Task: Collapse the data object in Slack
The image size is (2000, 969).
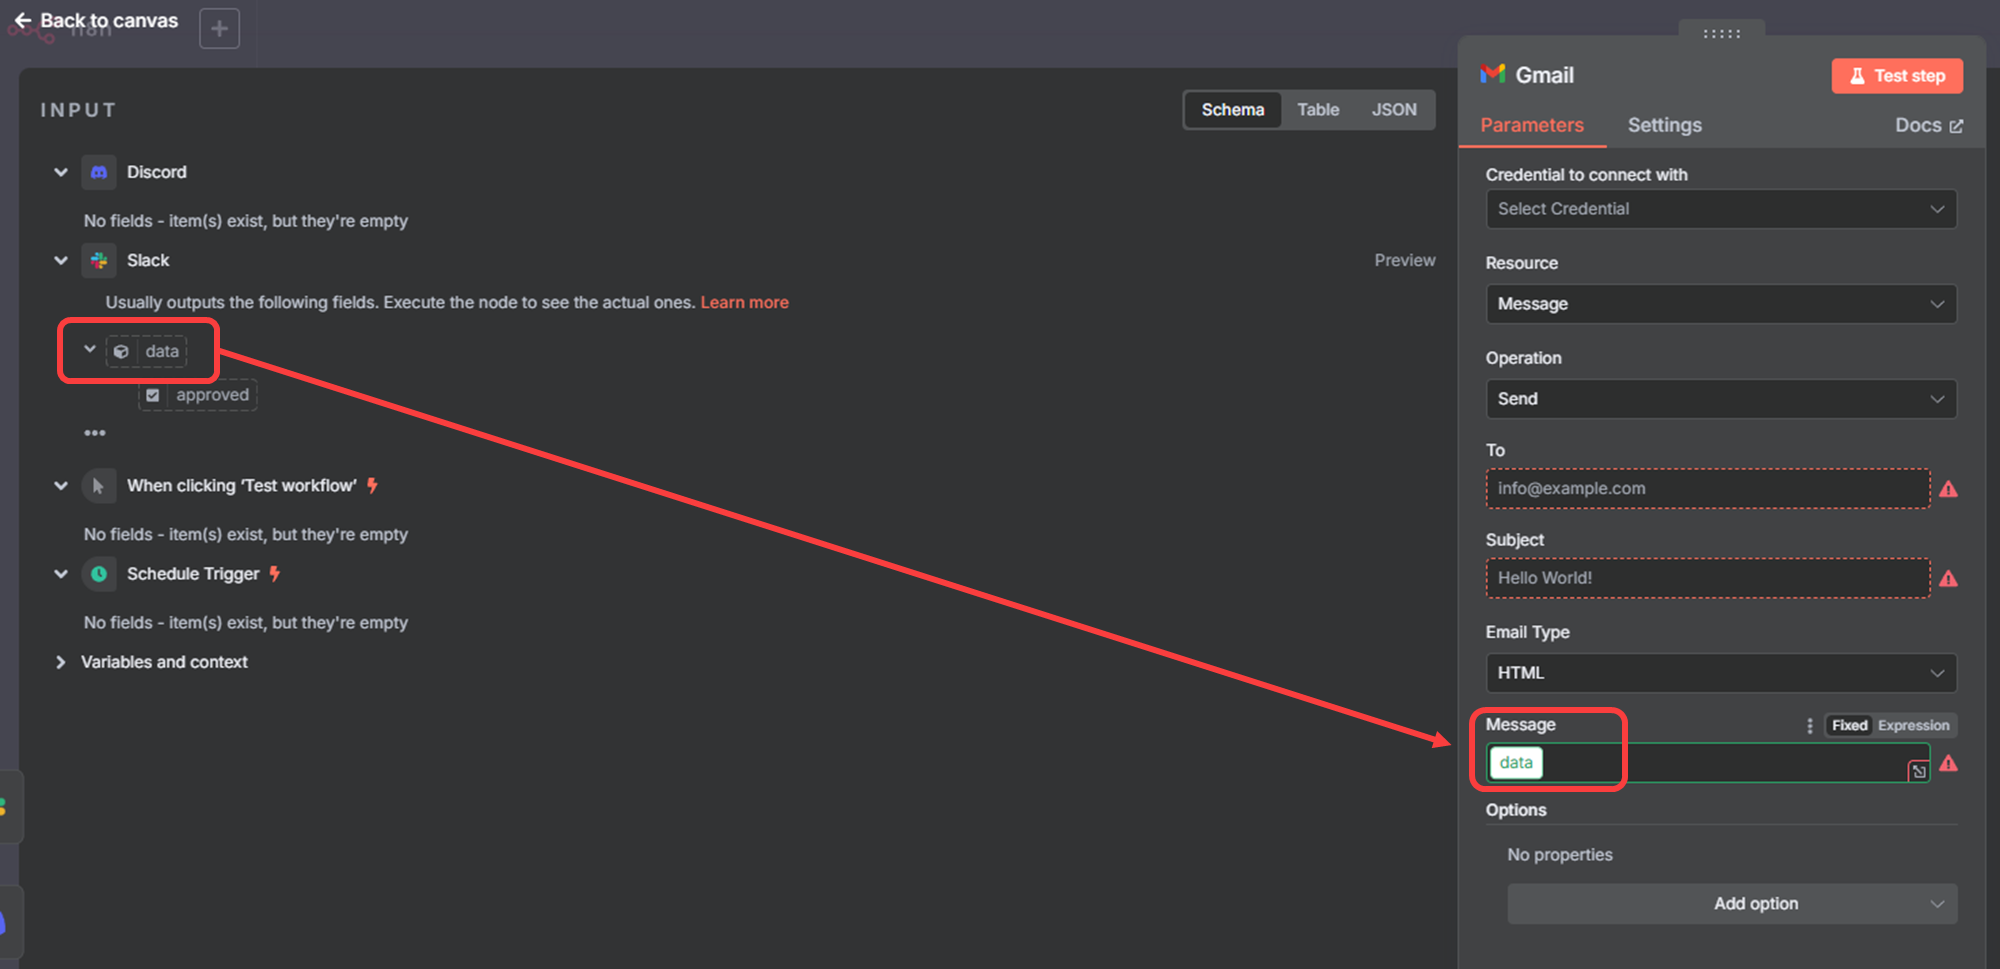Action: (90, 350)
